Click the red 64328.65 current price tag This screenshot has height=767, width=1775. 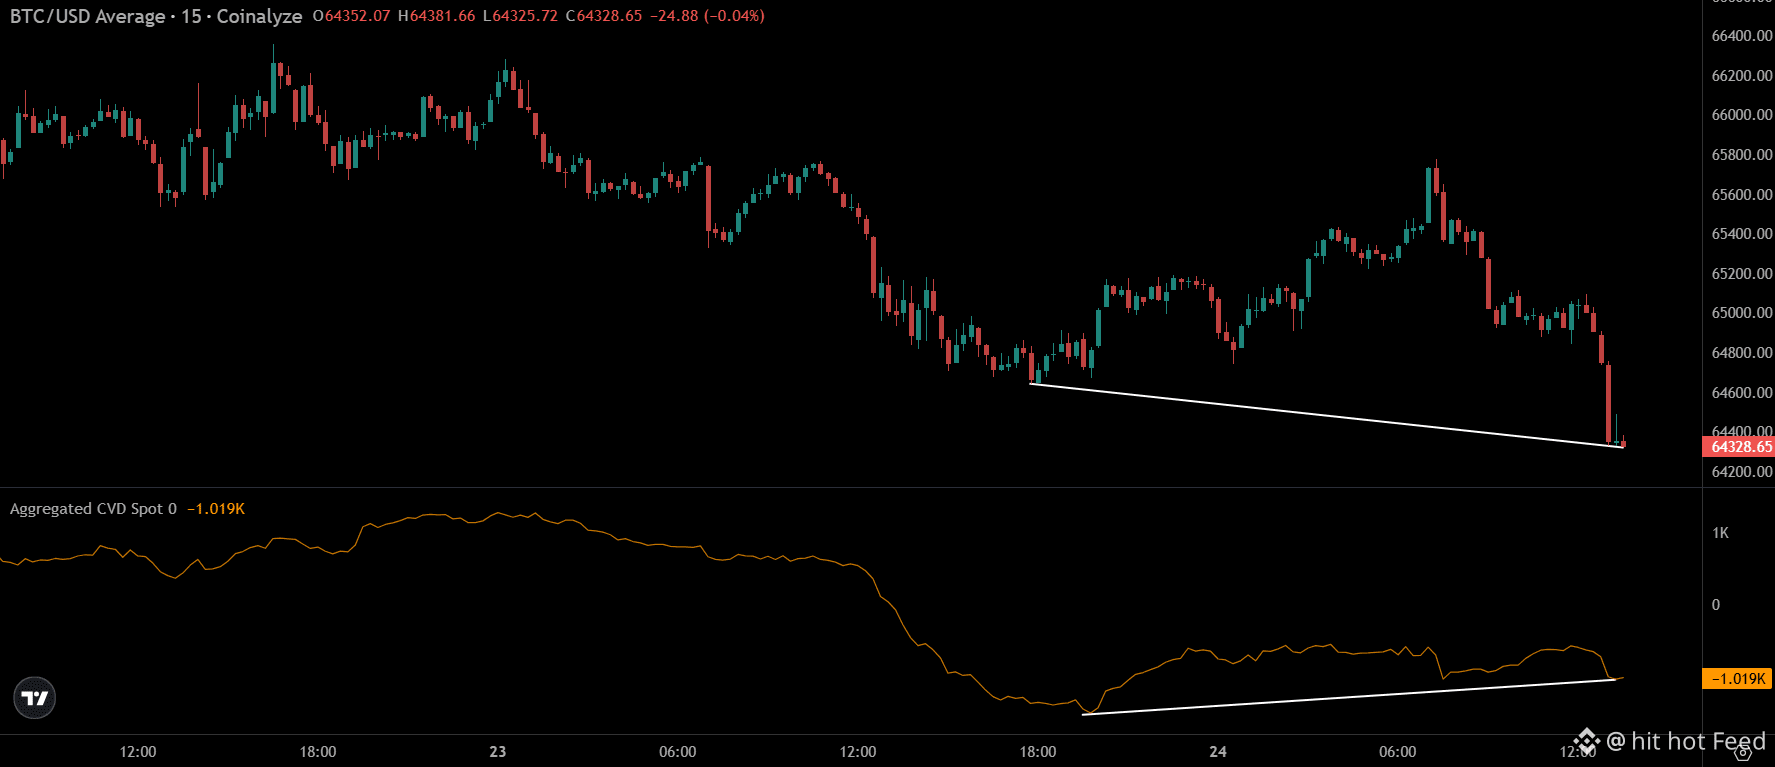pyautogui.click(x=1739, y=447)
